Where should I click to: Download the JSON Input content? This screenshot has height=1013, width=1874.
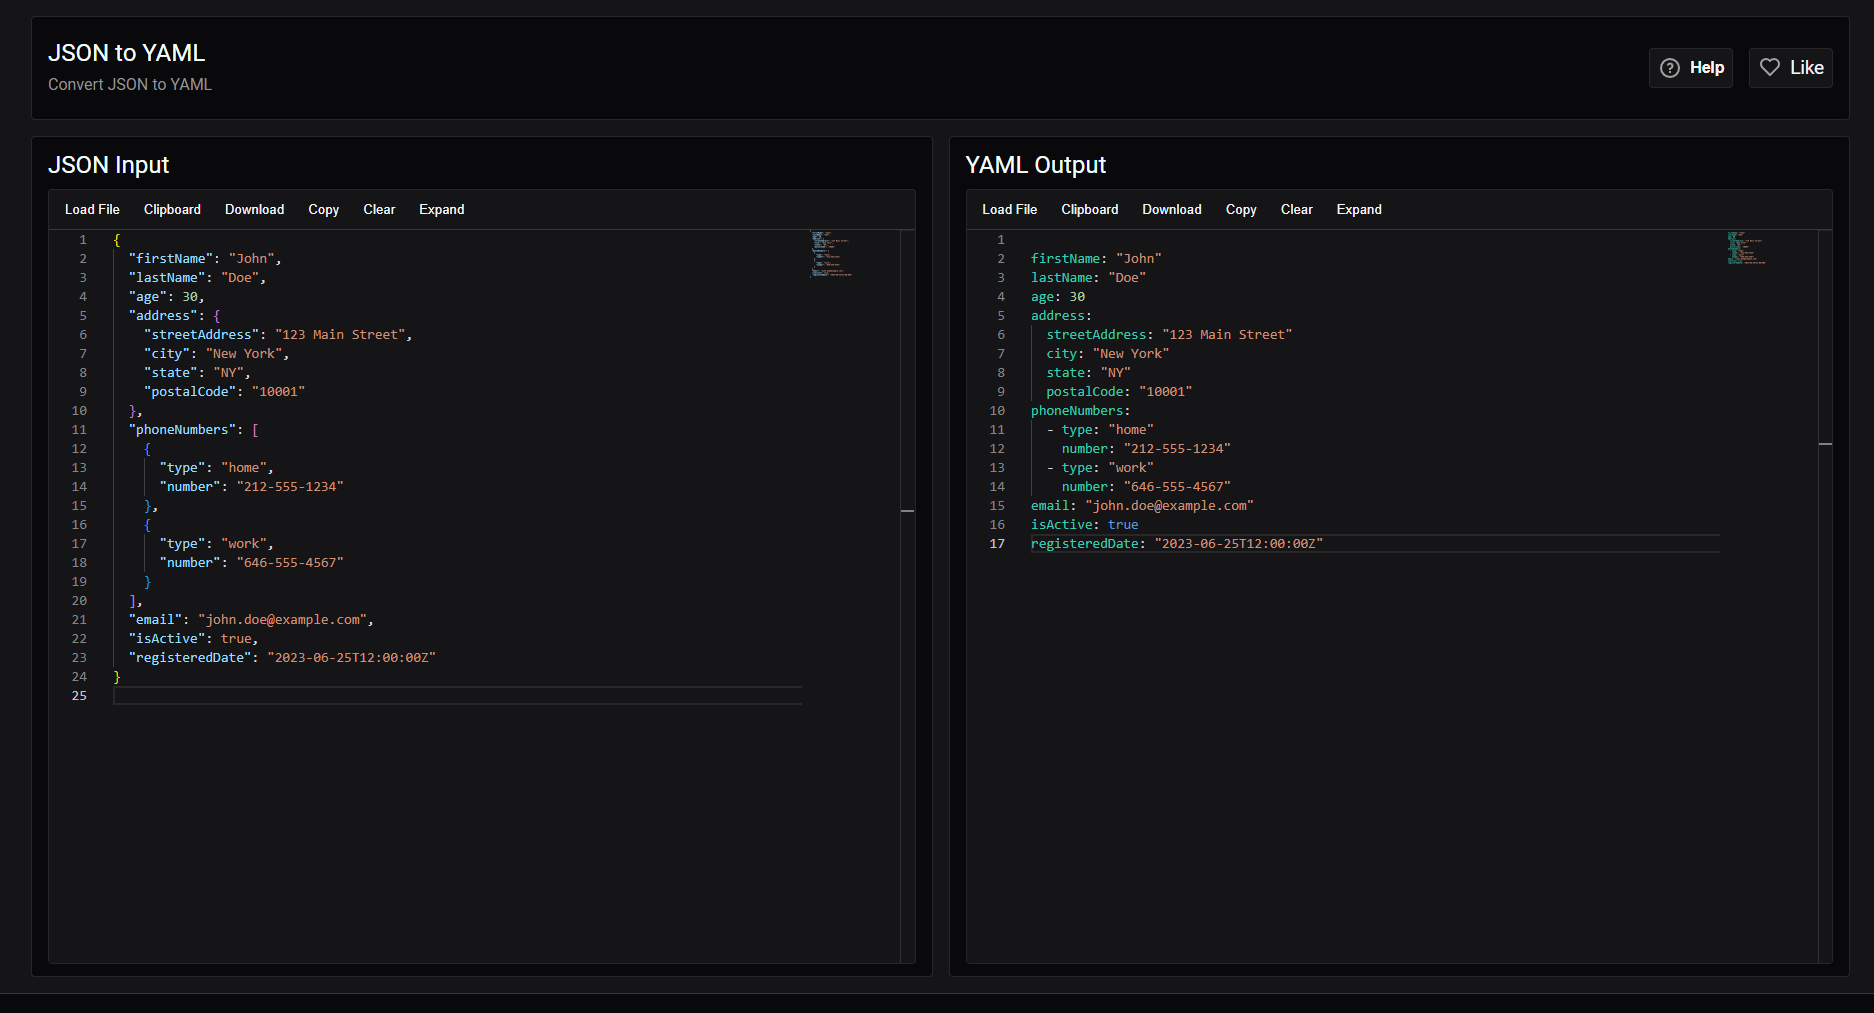tap(254, 209)
